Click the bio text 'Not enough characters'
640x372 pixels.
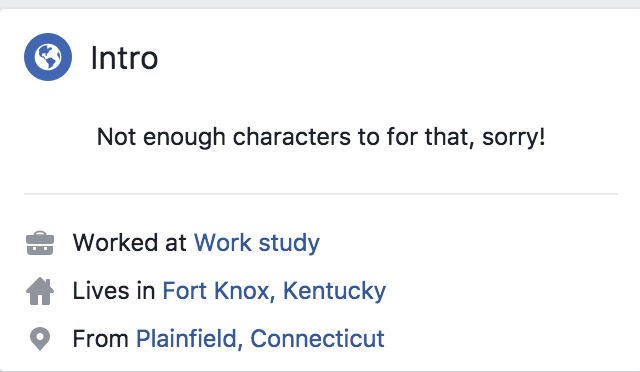(224, 137)
